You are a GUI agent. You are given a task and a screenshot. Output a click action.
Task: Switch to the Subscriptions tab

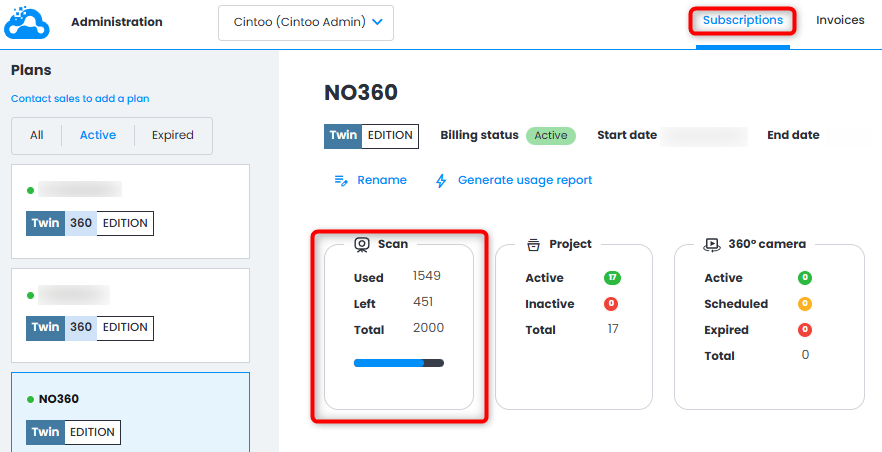point(742,20)
